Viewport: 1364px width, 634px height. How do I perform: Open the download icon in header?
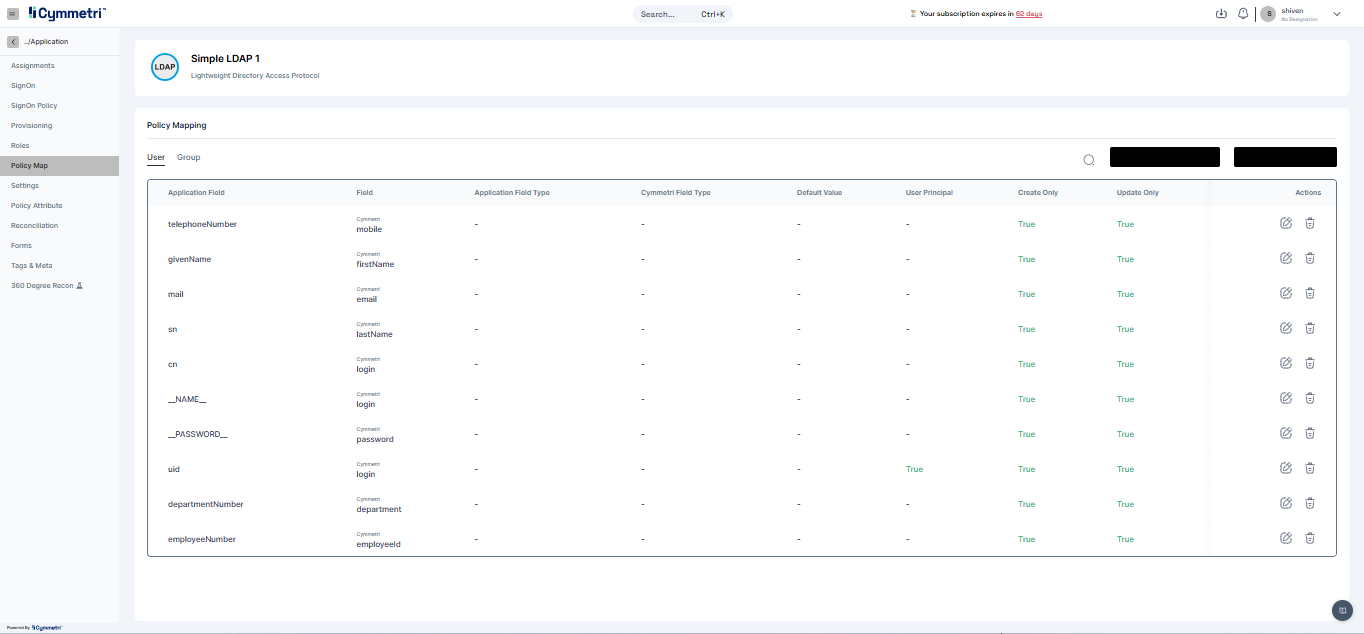coord(1221,14)
